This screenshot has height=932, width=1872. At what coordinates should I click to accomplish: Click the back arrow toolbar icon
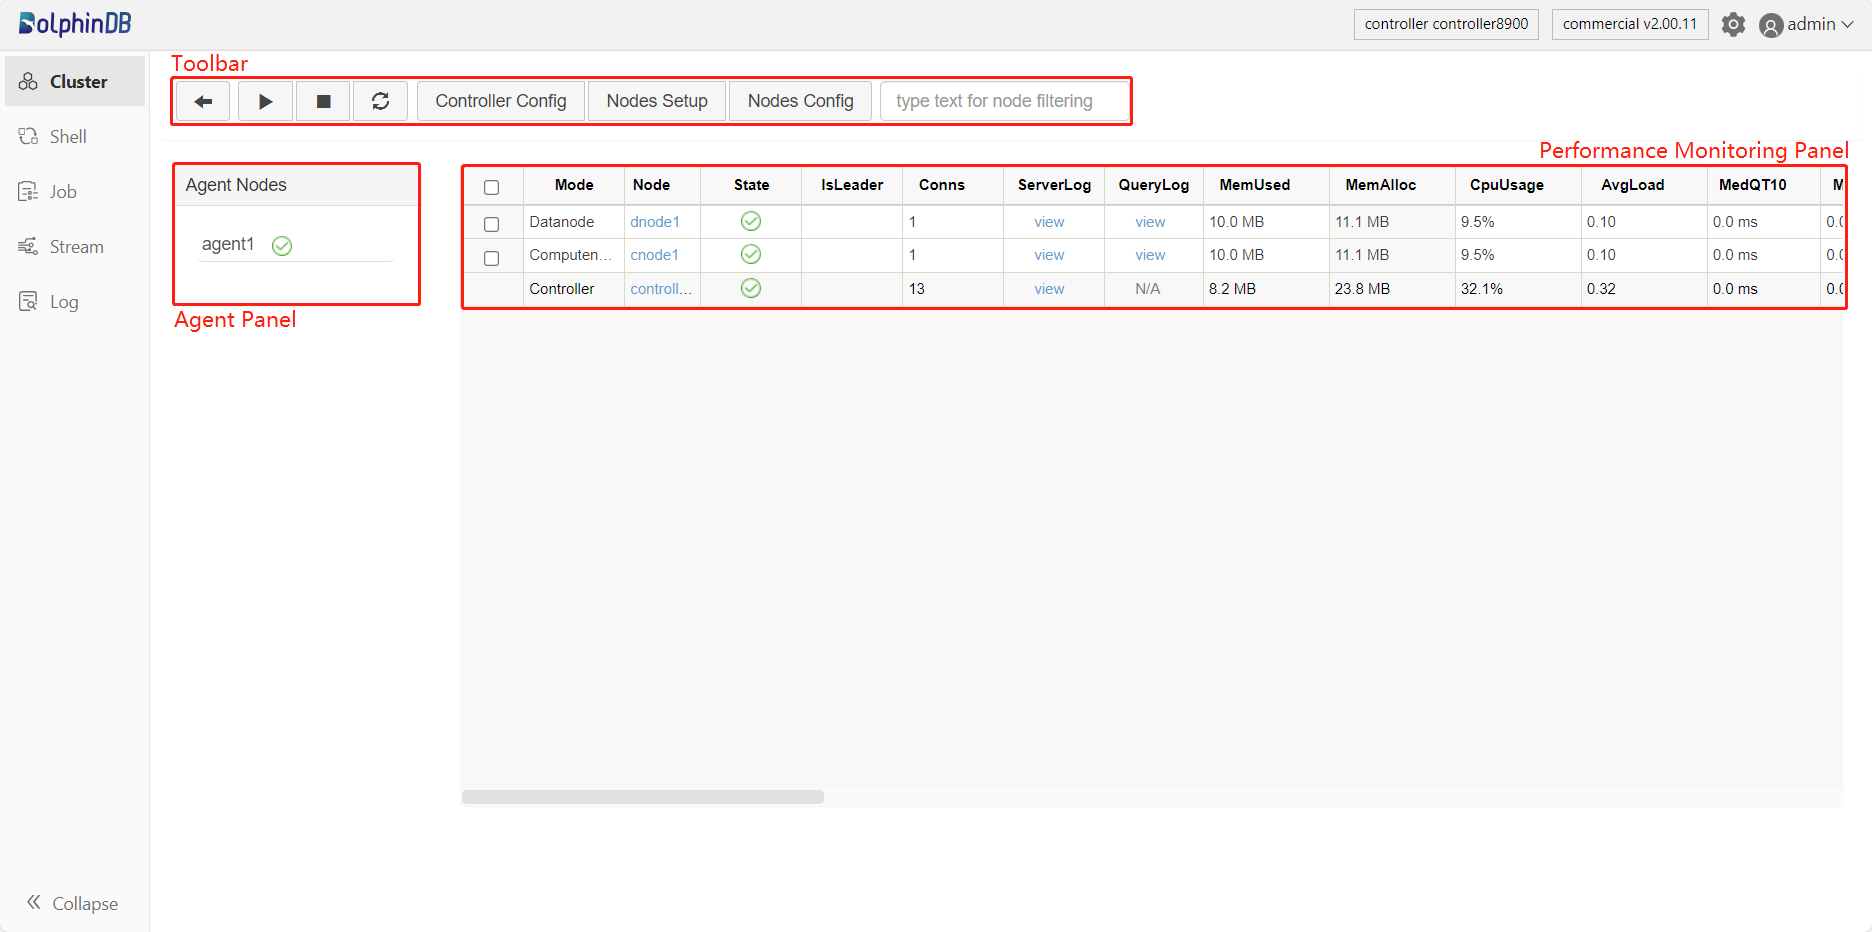click(203, 101)
